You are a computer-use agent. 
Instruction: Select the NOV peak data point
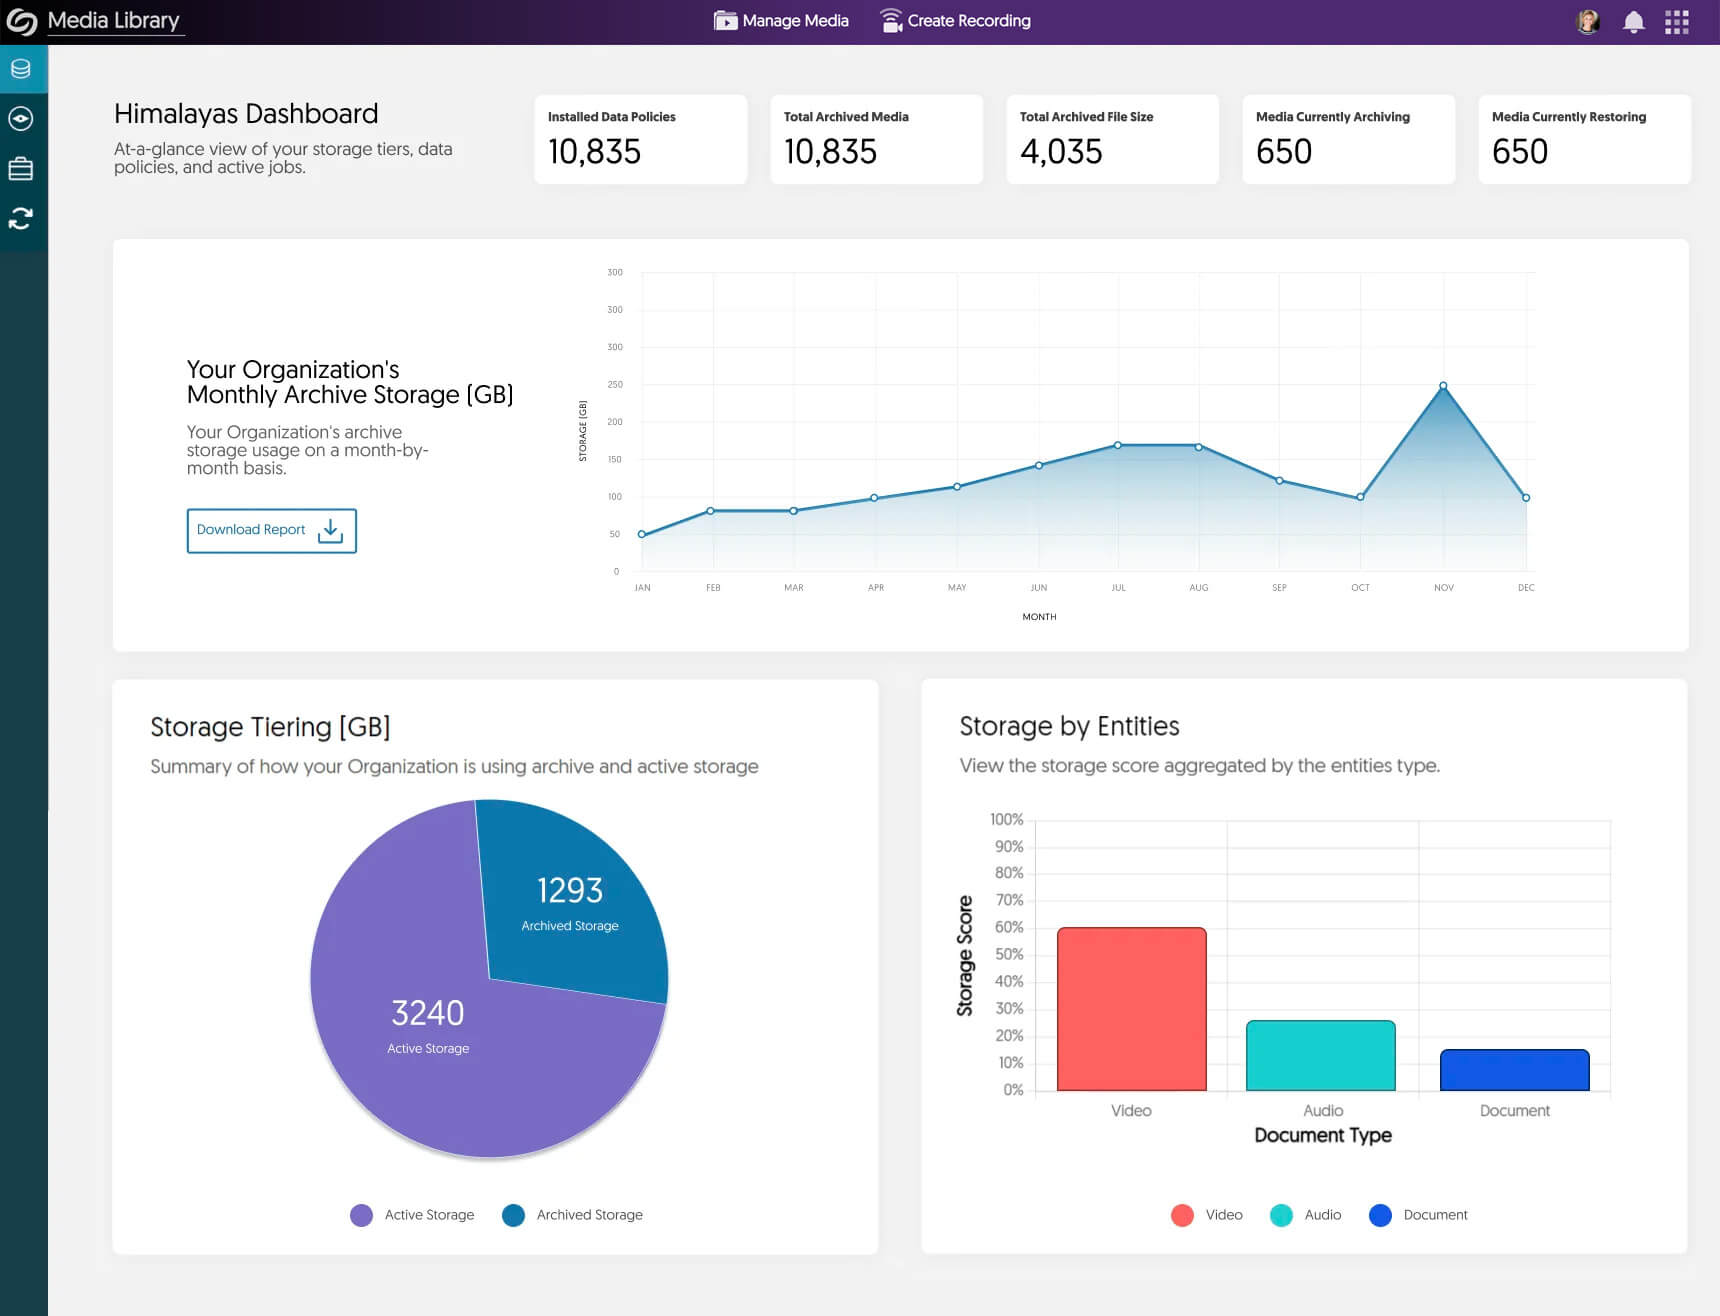(1443, 386)
